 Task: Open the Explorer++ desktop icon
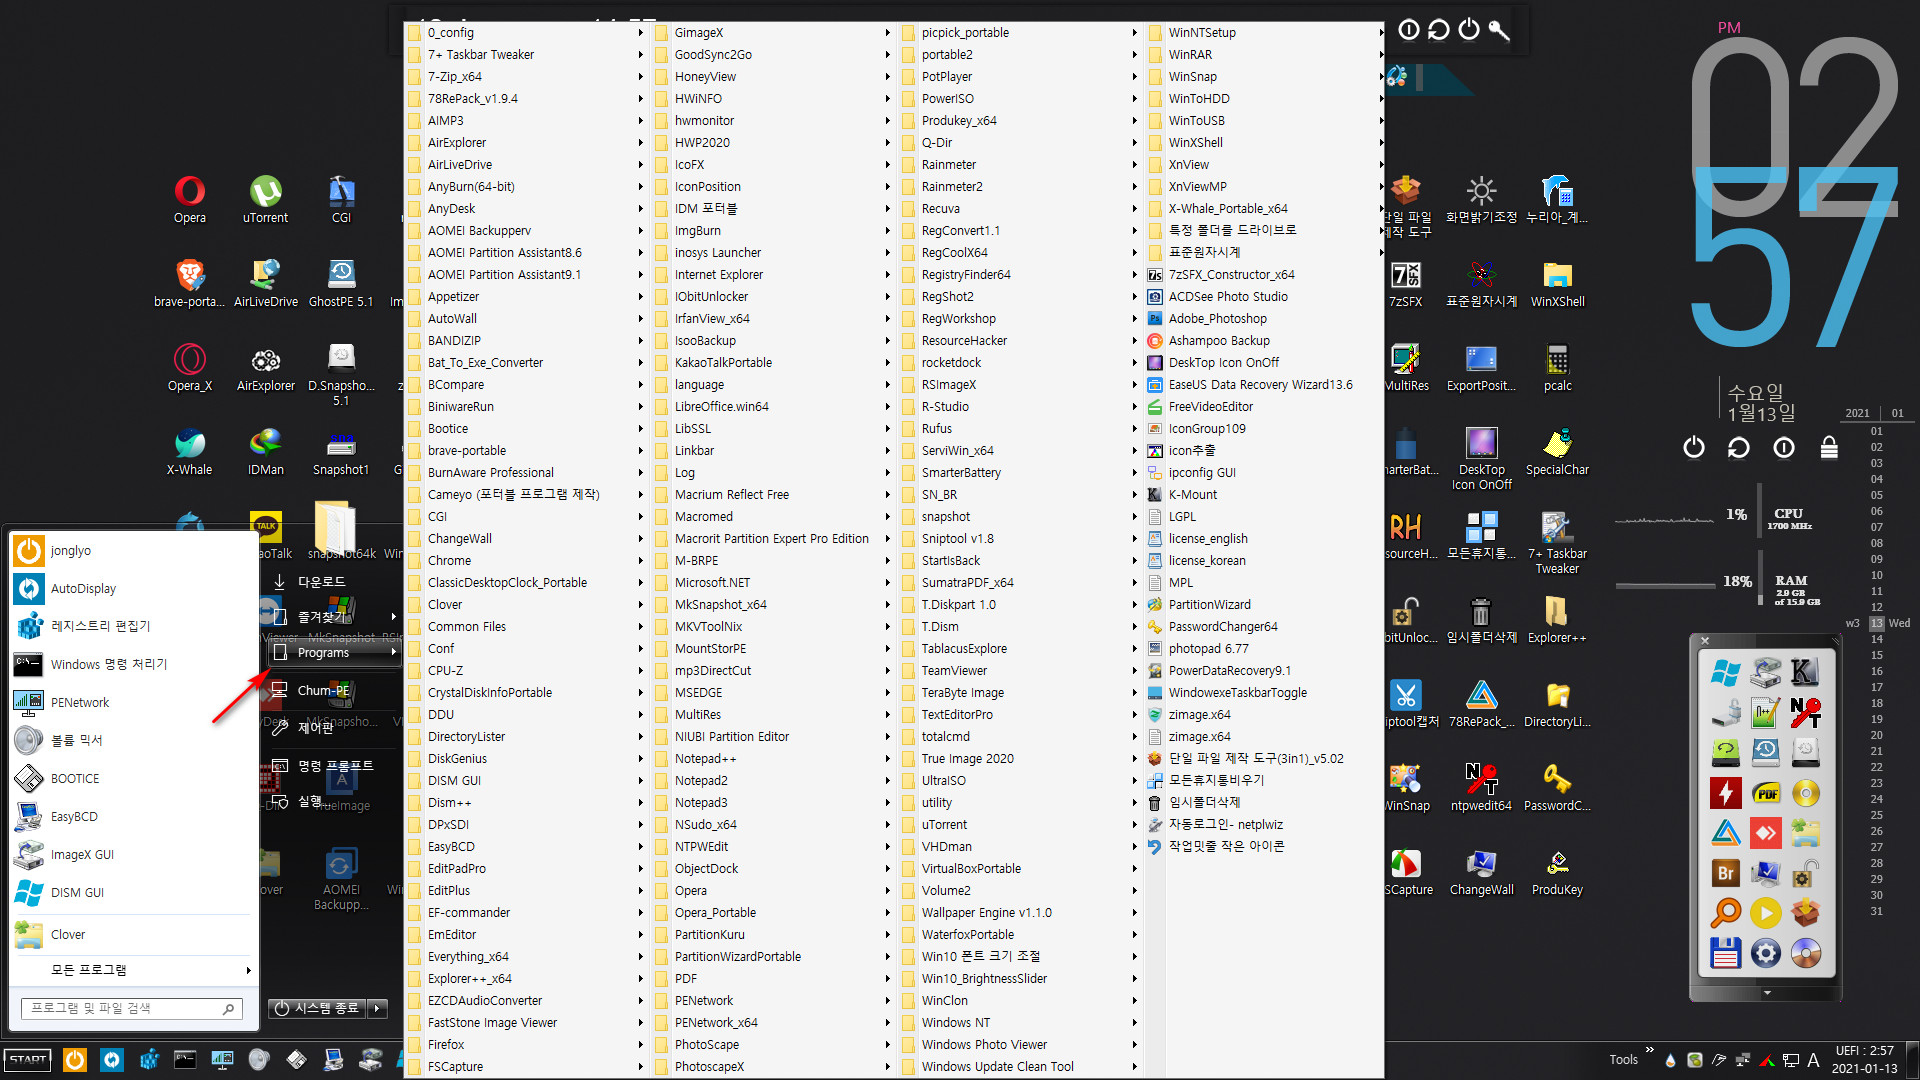pyautogui.click(x=1557, y=619)
